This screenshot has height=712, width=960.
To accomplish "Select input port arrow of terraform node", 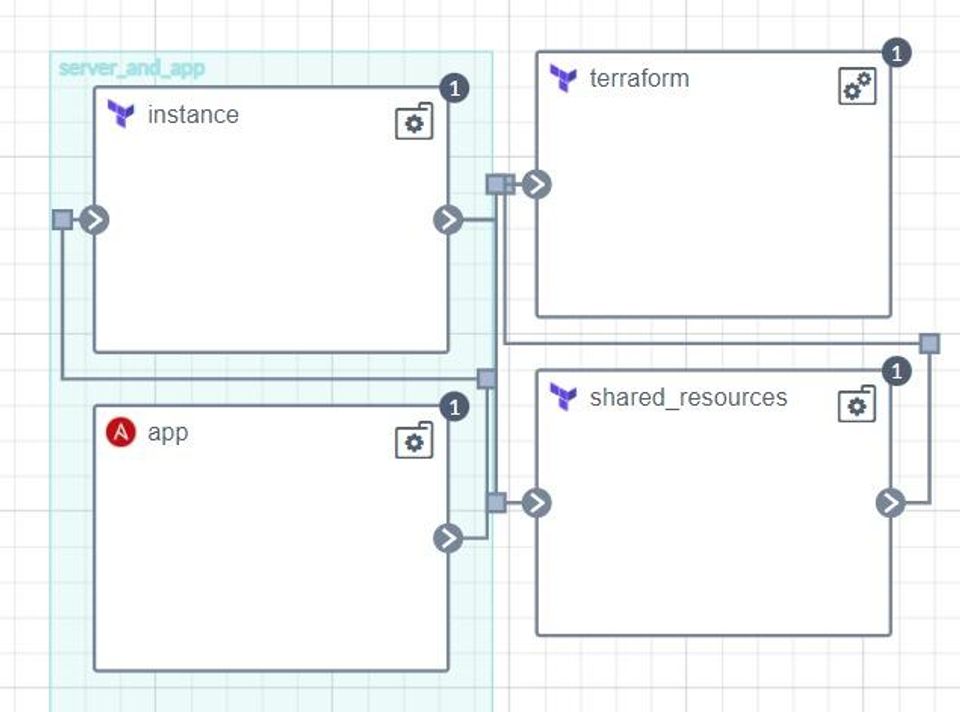I will pyautogui.click(x=537, y=184).
